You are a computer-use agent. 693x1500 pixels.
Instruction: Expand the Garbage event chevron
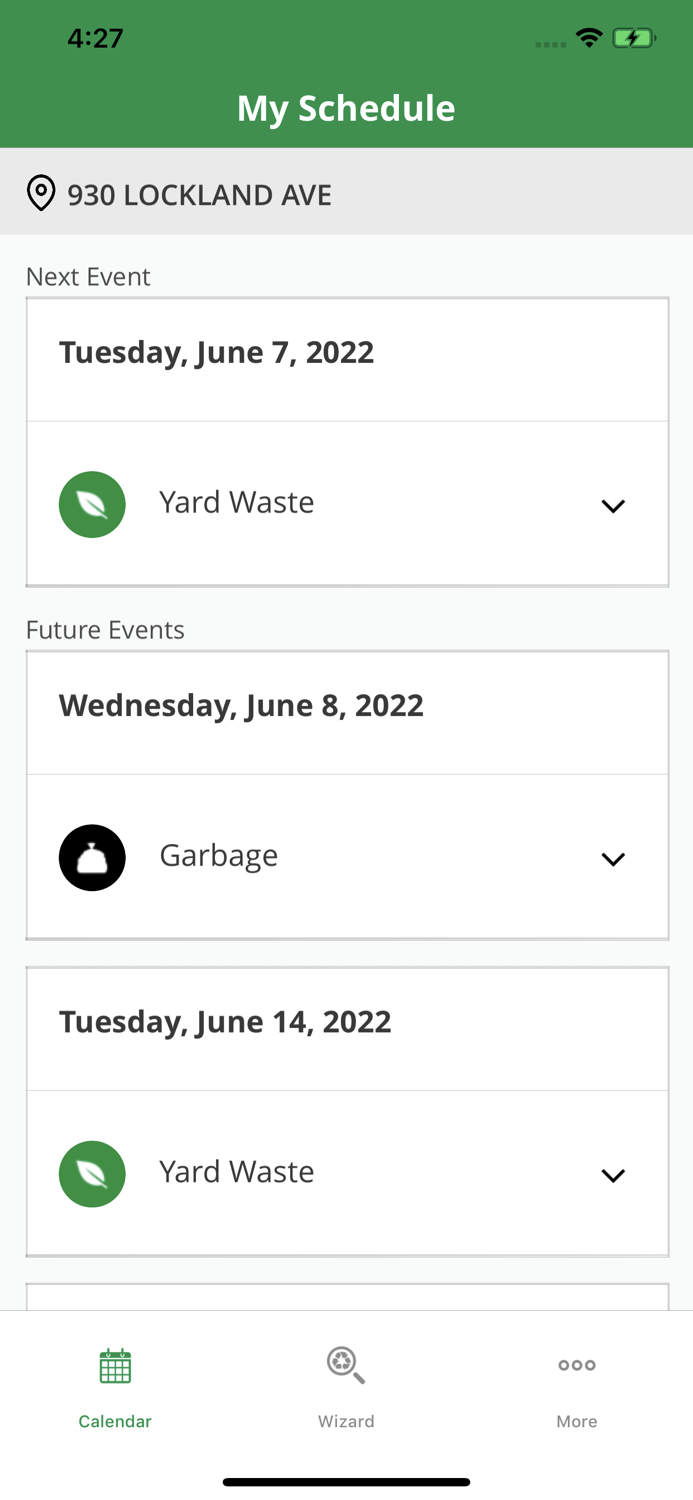click(613, 859)
